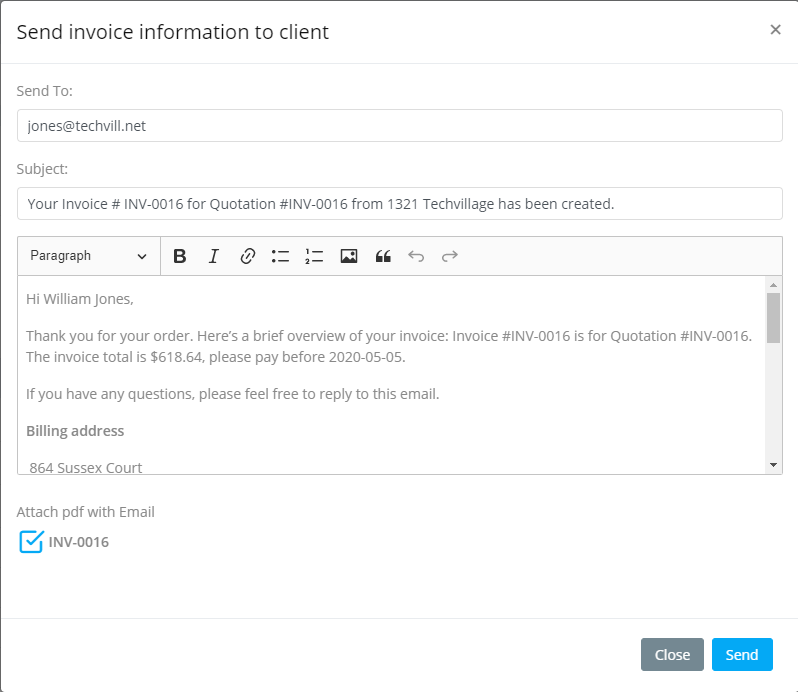
Task: Toggle bold formatting in editor toolbar
Action: click(x=180, y=256)
